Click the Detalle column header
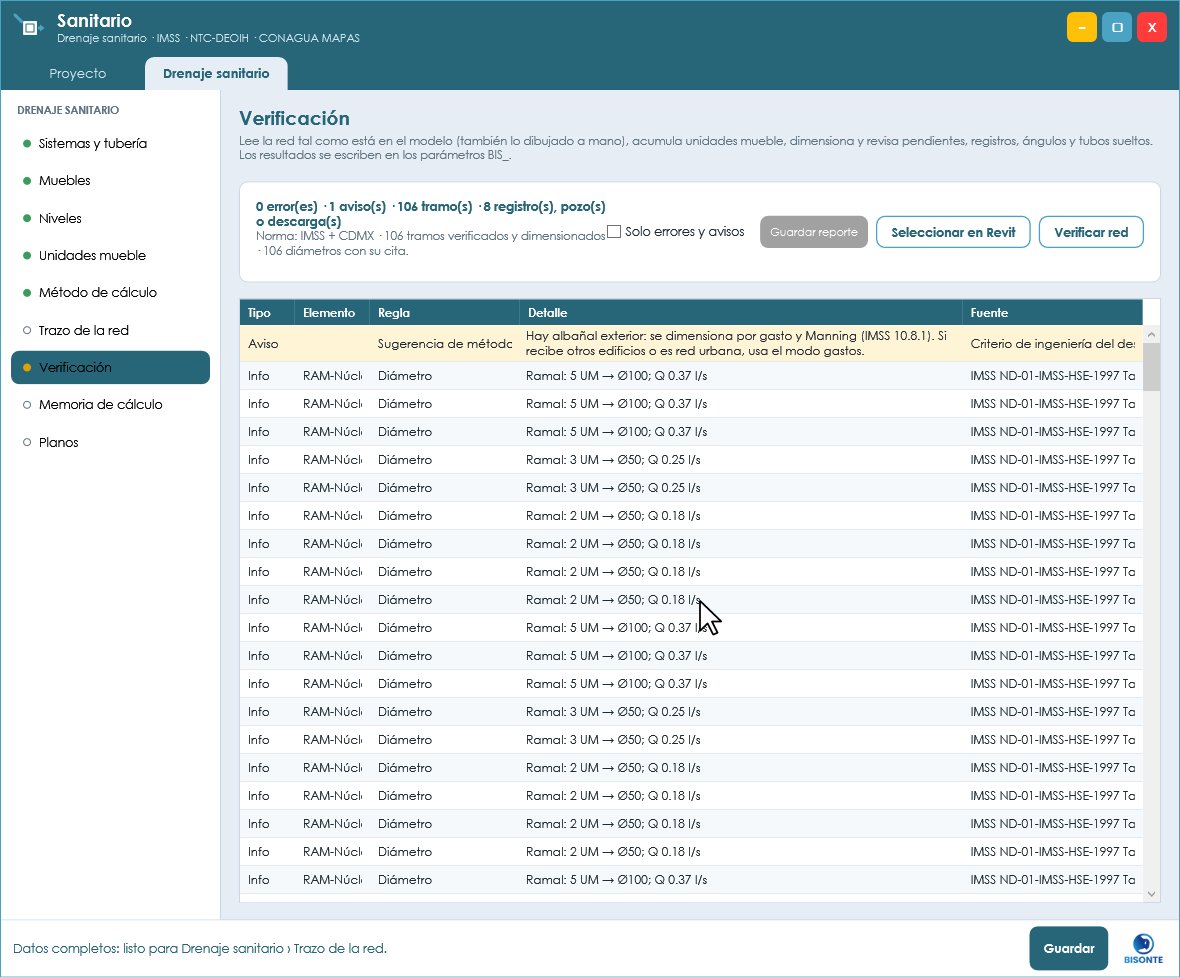This screenshot has height=977, width=1180. pyautogui.click(x=741, y=313)
